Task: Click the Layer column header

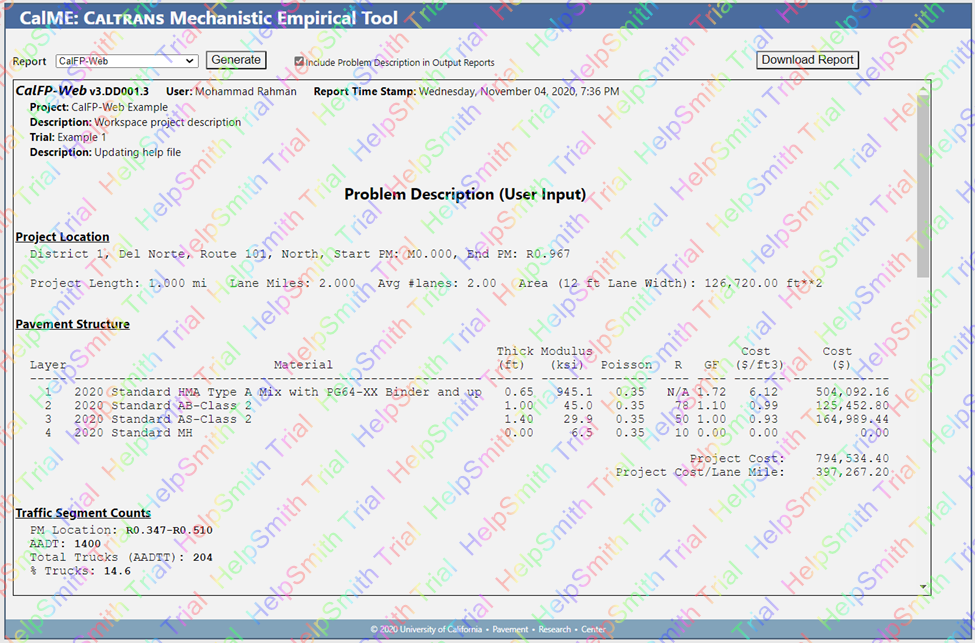Action: (48, 365)
